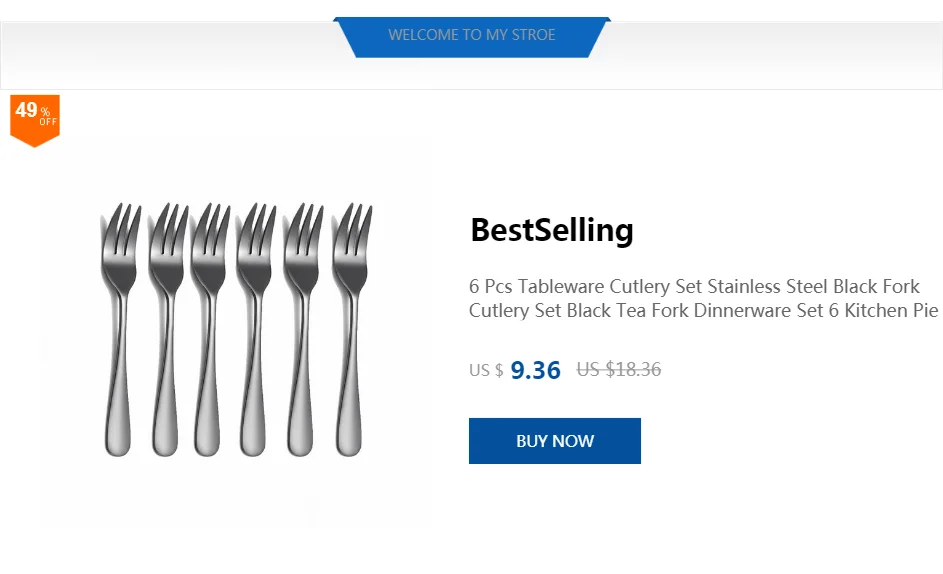
Task: Click the fifth fork from the left
Action: 303,330
